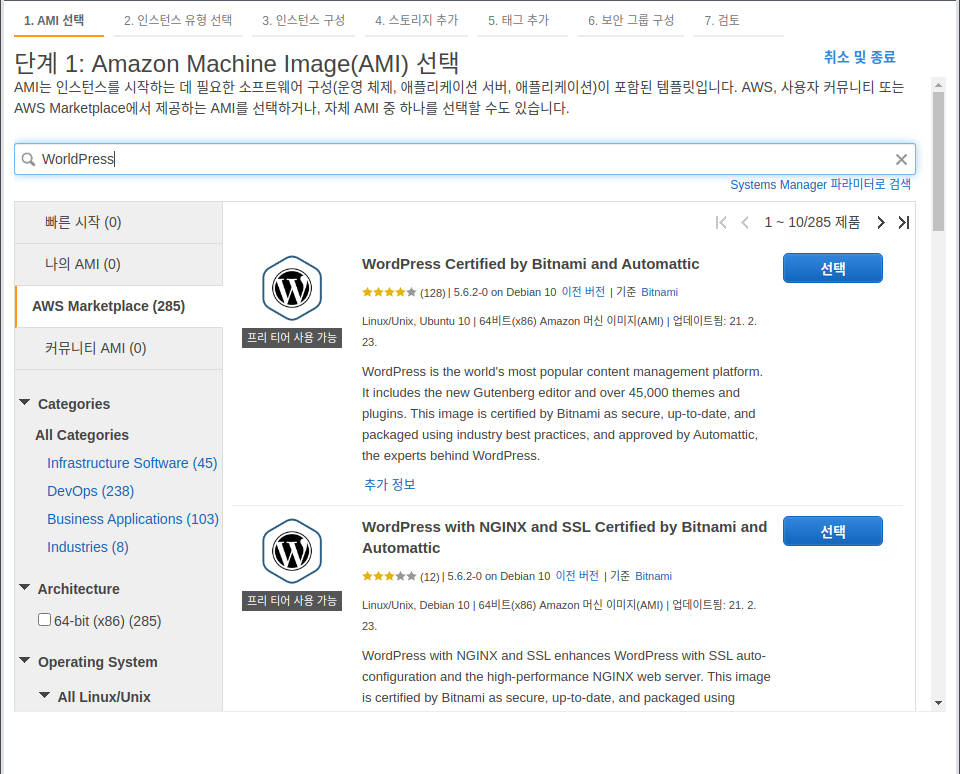
Task: Go to the previous results page
Action: 745,222
